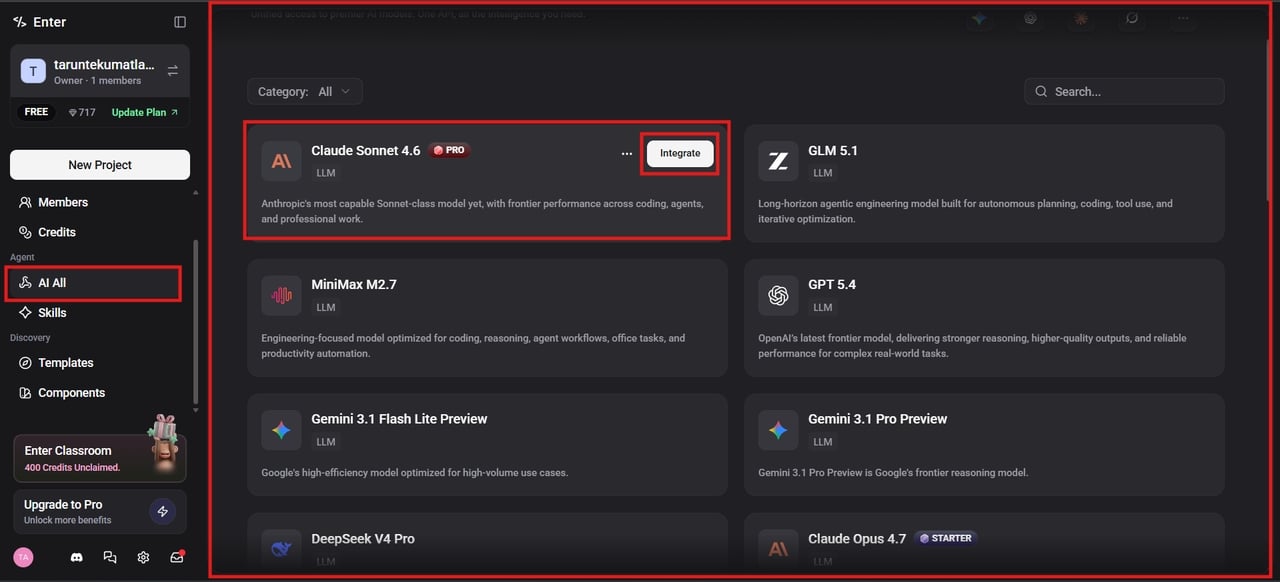The width and height of the screenshot is (1280, 582).
Task: Click the Anthropic logo on Claude Opus 4.7
Action: point(778,548)
